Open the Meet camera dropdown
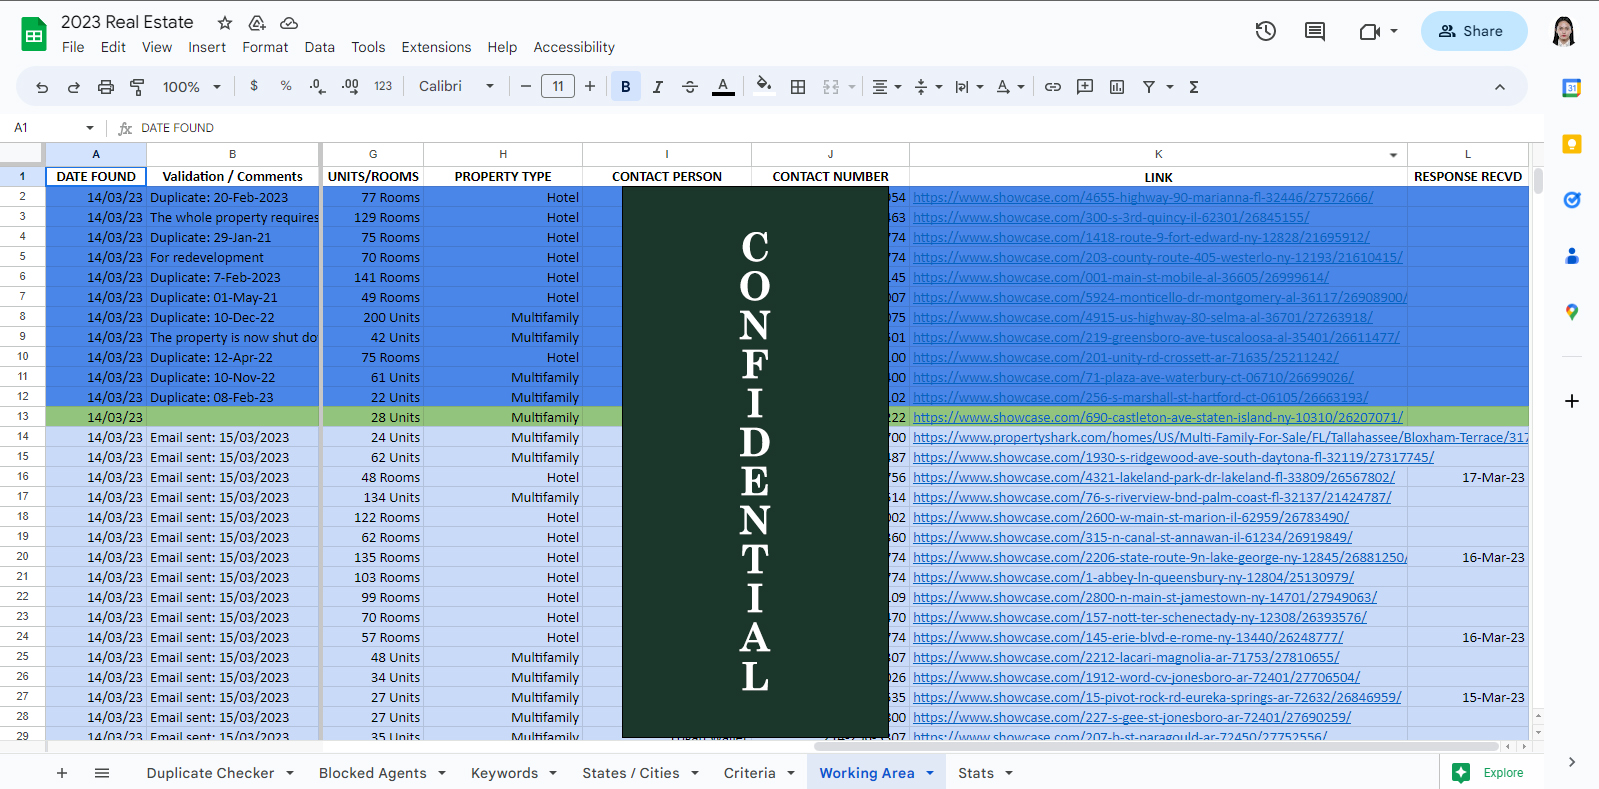The image size is (1599, 789). click(x=1378, y=31)
